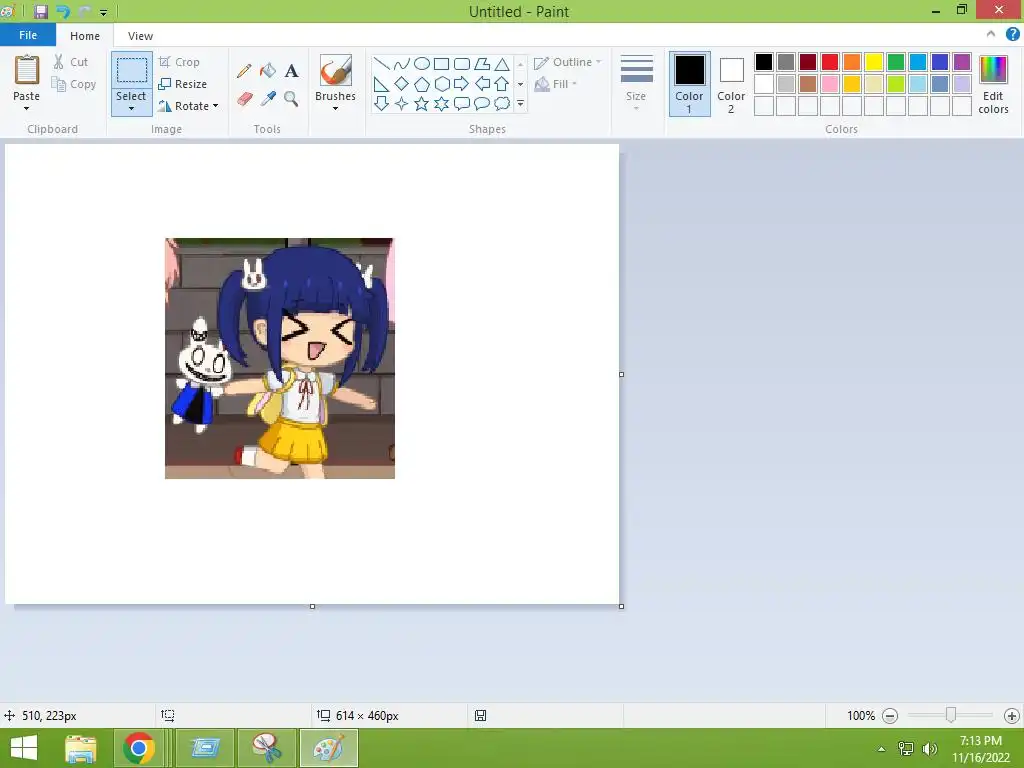Choose the Diamond shape
Screen dimensions: 1024x768
(x=402, y=84)
